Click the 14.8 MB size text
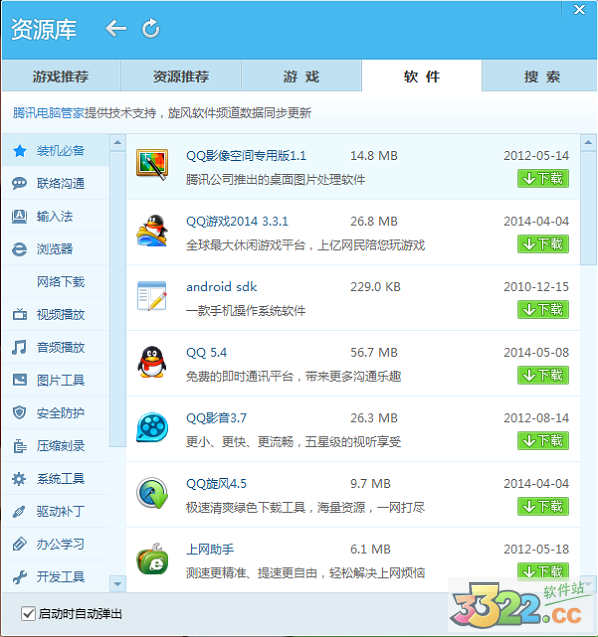This screenshot has height=637, width=598. coord(374,156)
